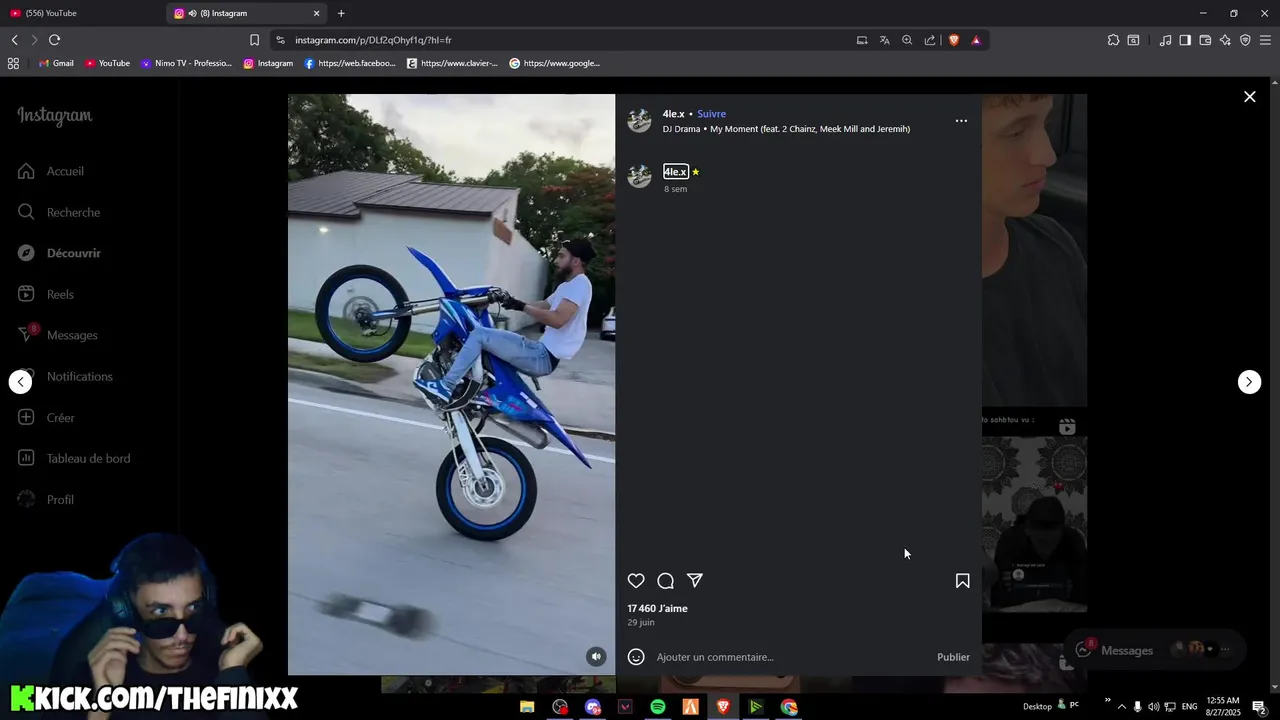Share the post with the paper plane icon
Image resolution: width=1280 pixels, height=720 pixels.
click(x=695, y=580)
